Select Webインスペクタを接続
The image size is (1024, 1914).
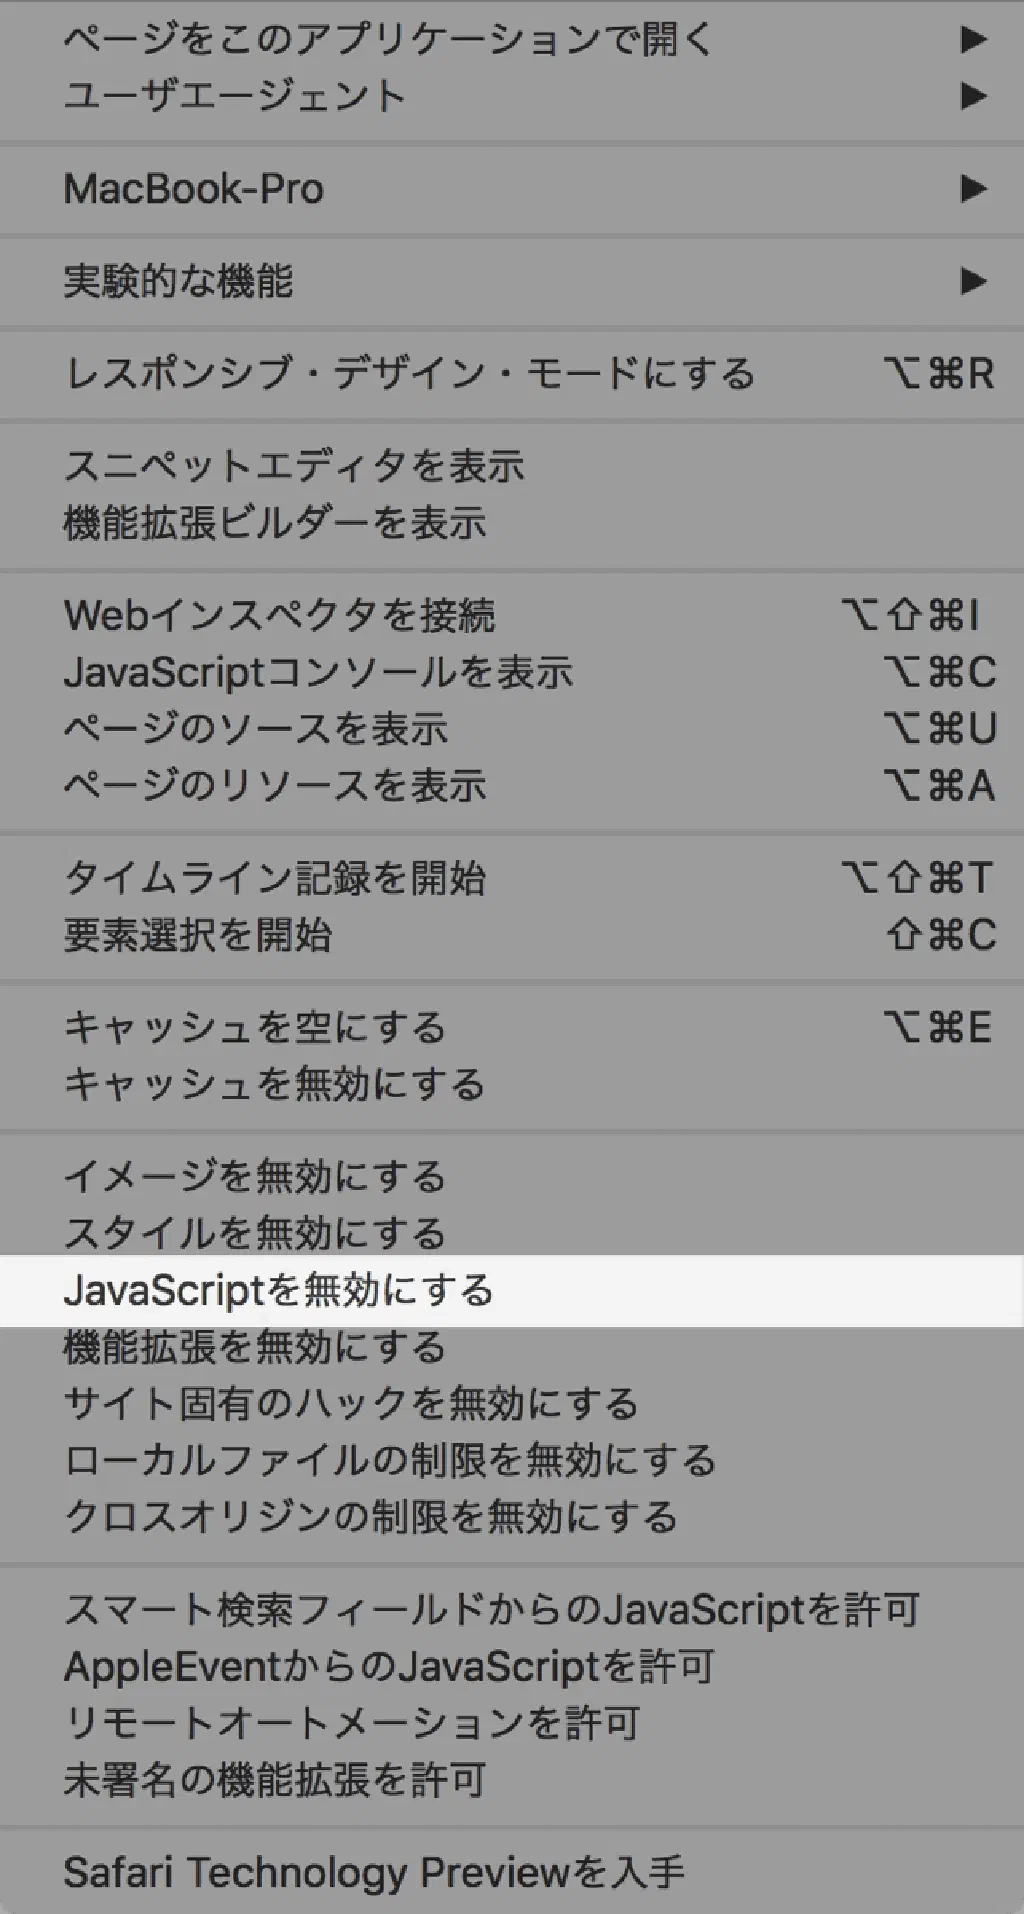280,616
